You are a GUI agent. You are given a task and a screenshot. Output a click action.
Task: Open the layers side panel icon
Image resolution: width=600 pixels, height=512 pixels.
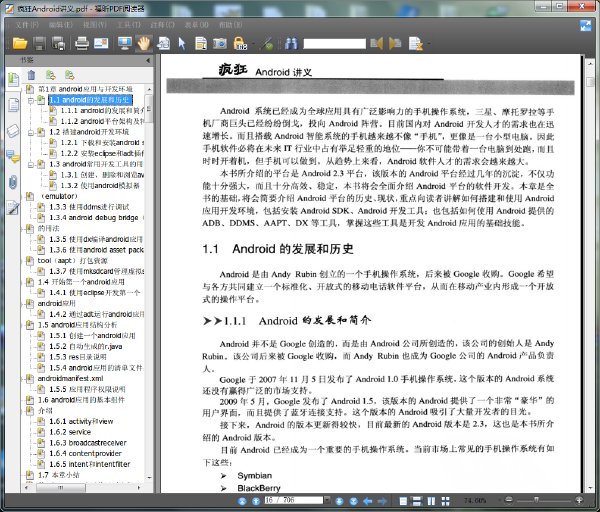coord(13,131)
